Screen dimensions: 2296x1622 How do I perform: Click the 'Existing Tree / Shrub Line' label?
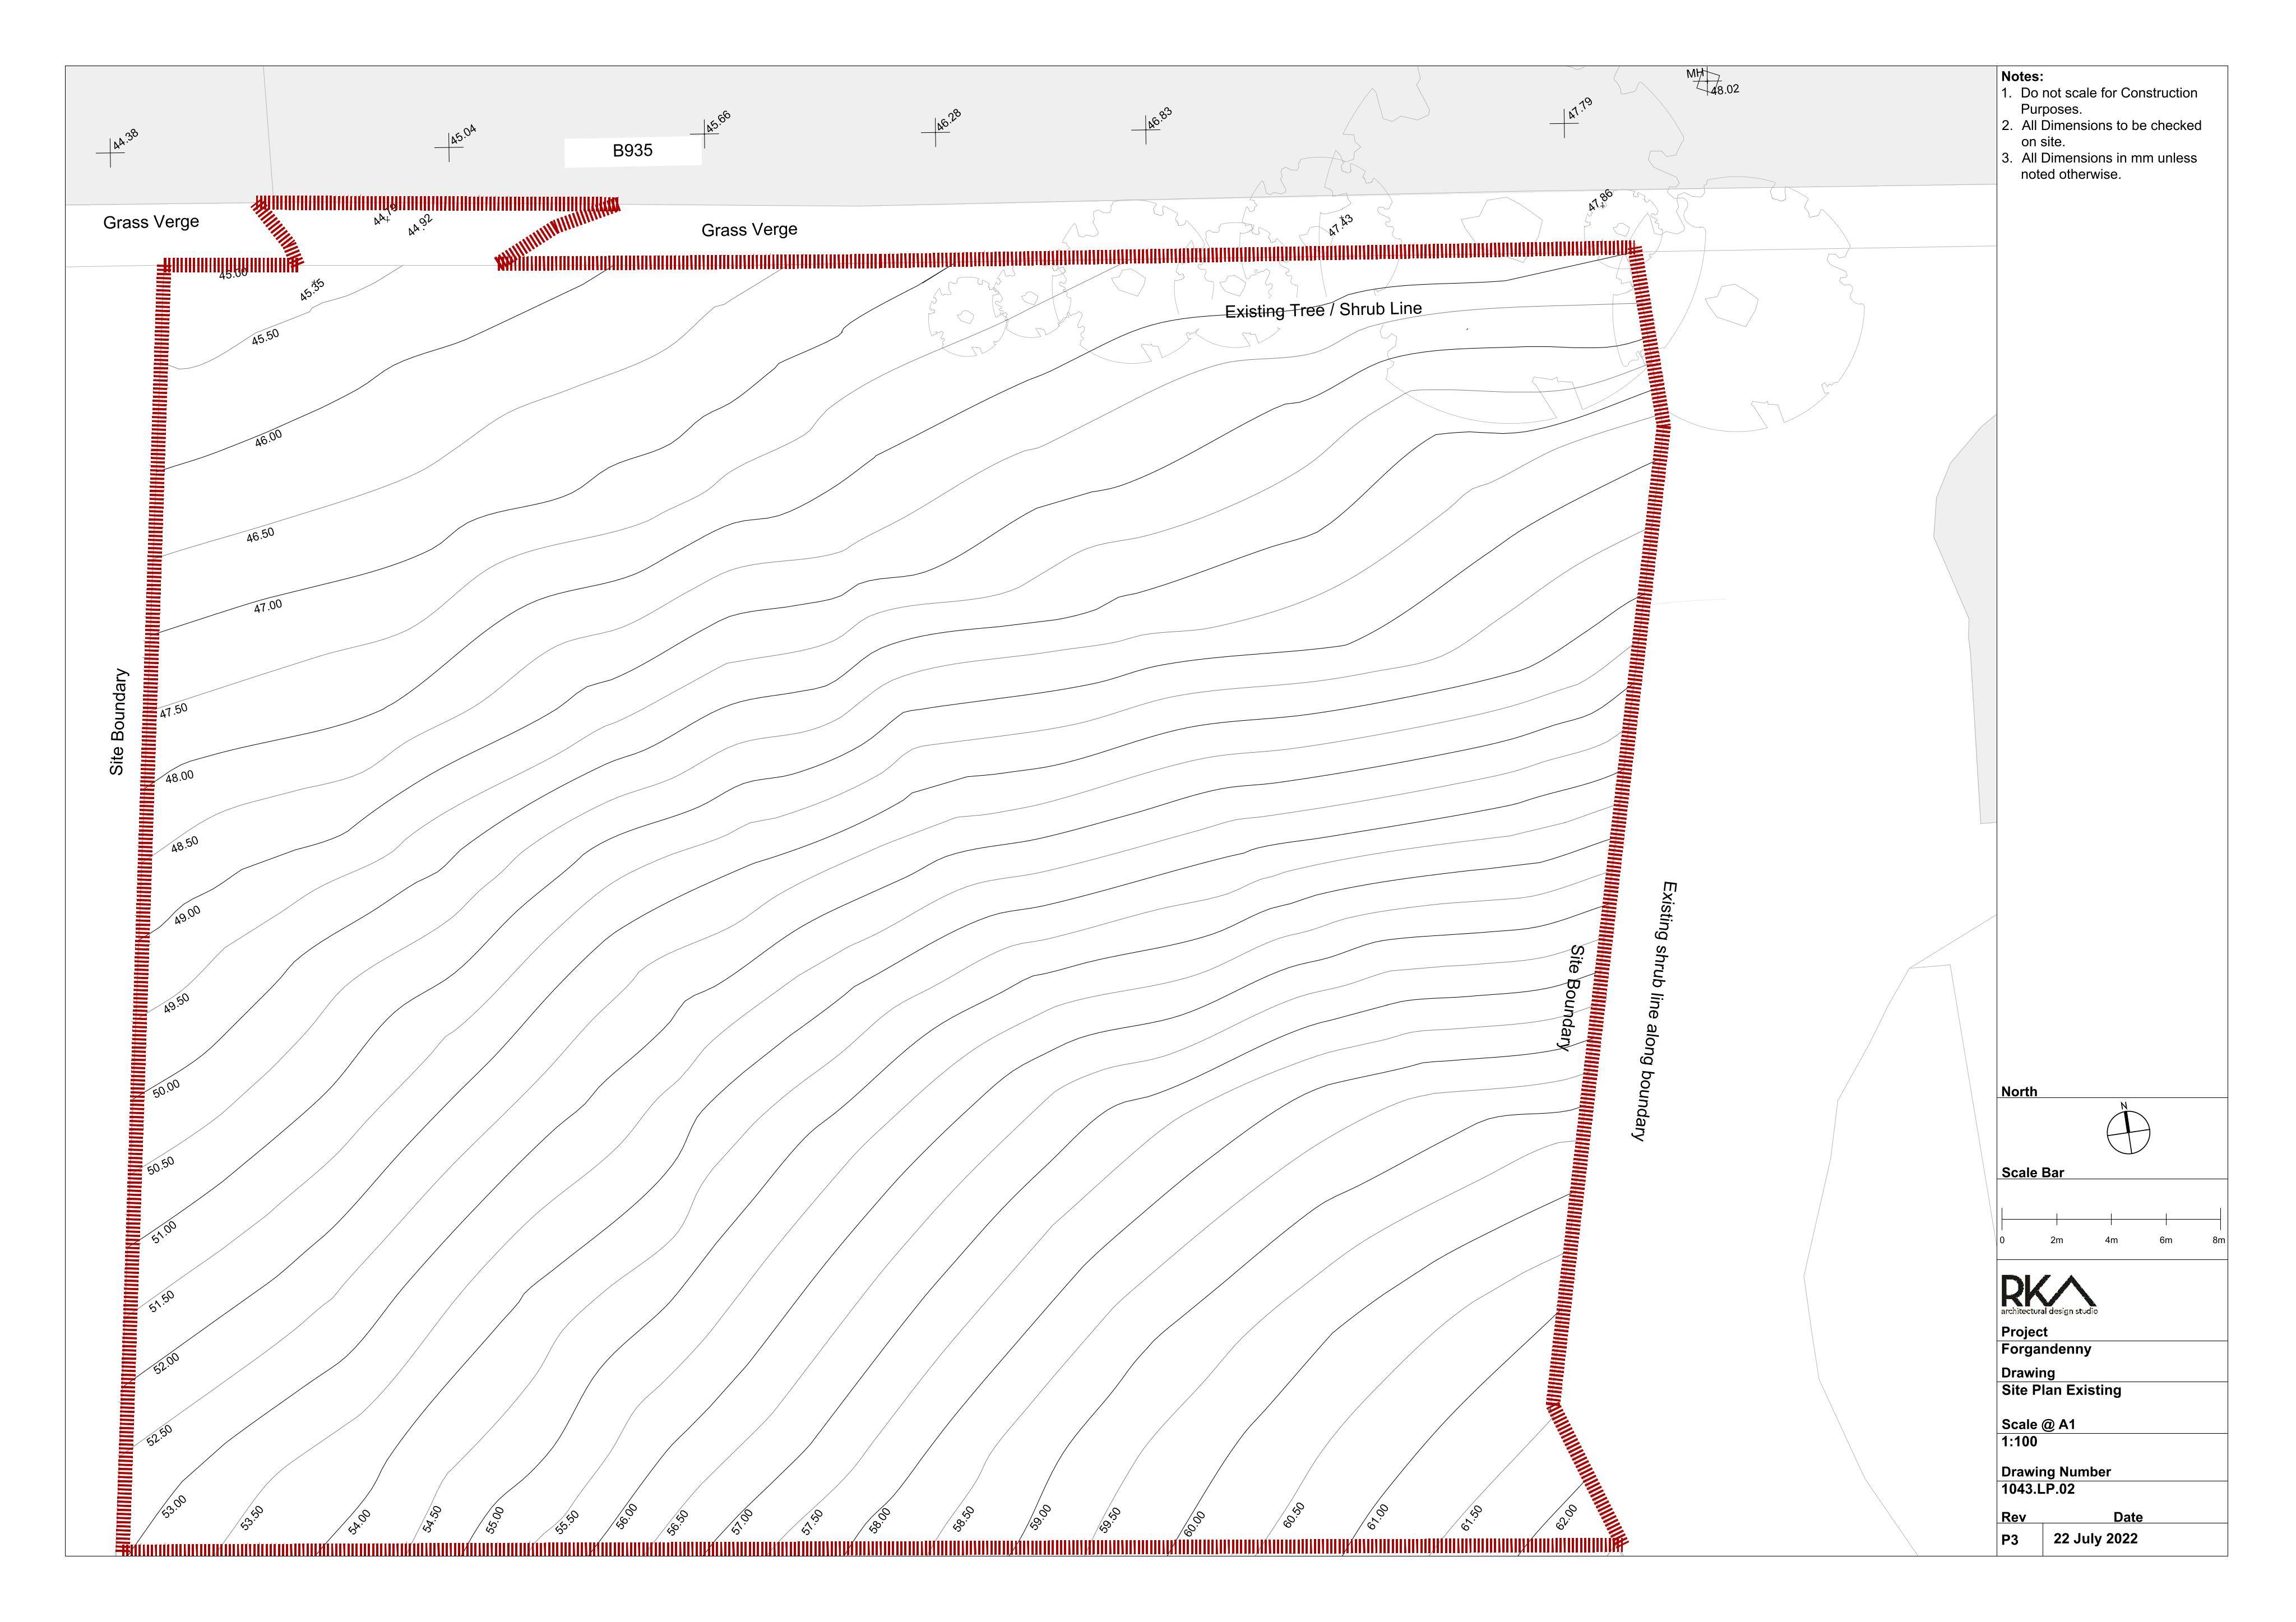click(1323, 310)
